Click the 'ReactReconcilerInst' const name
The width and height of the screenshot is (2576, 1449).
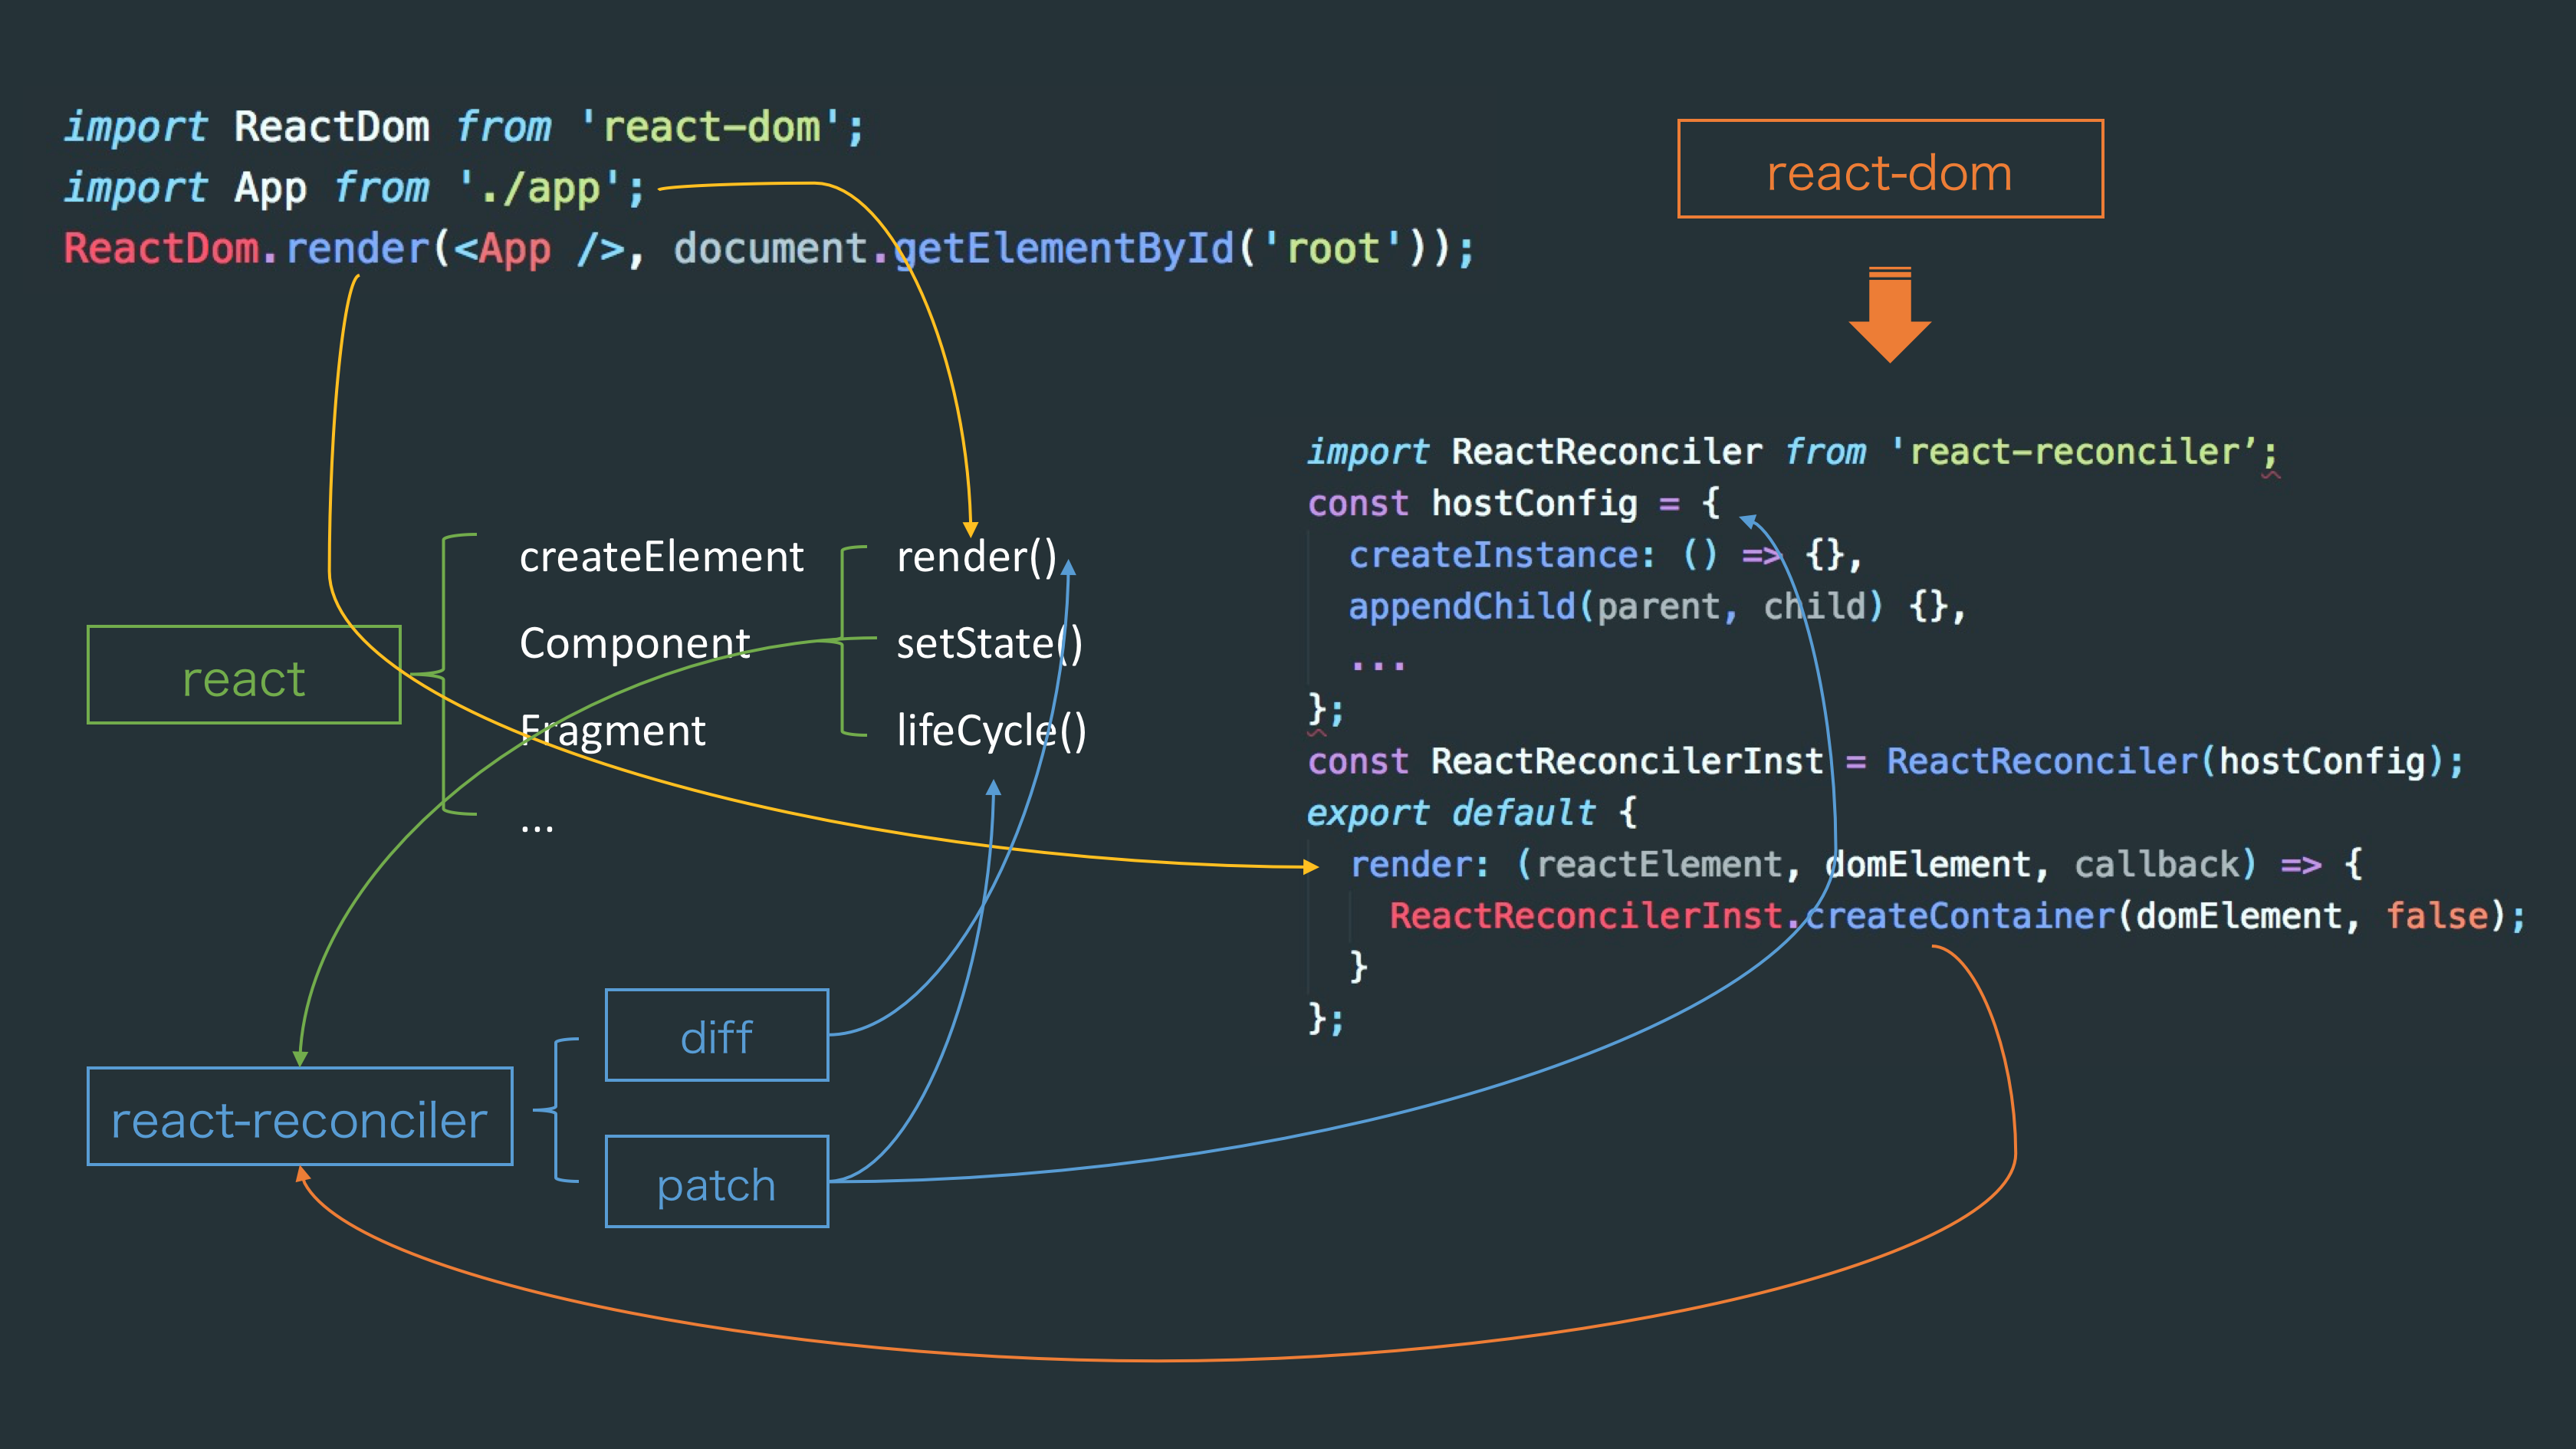(1627, 761)
